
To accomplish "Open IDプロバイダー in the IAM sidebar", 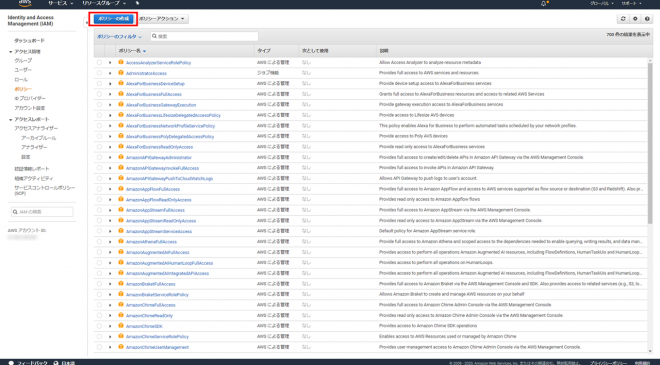I will pyautogui.click(x=30, y=99).
